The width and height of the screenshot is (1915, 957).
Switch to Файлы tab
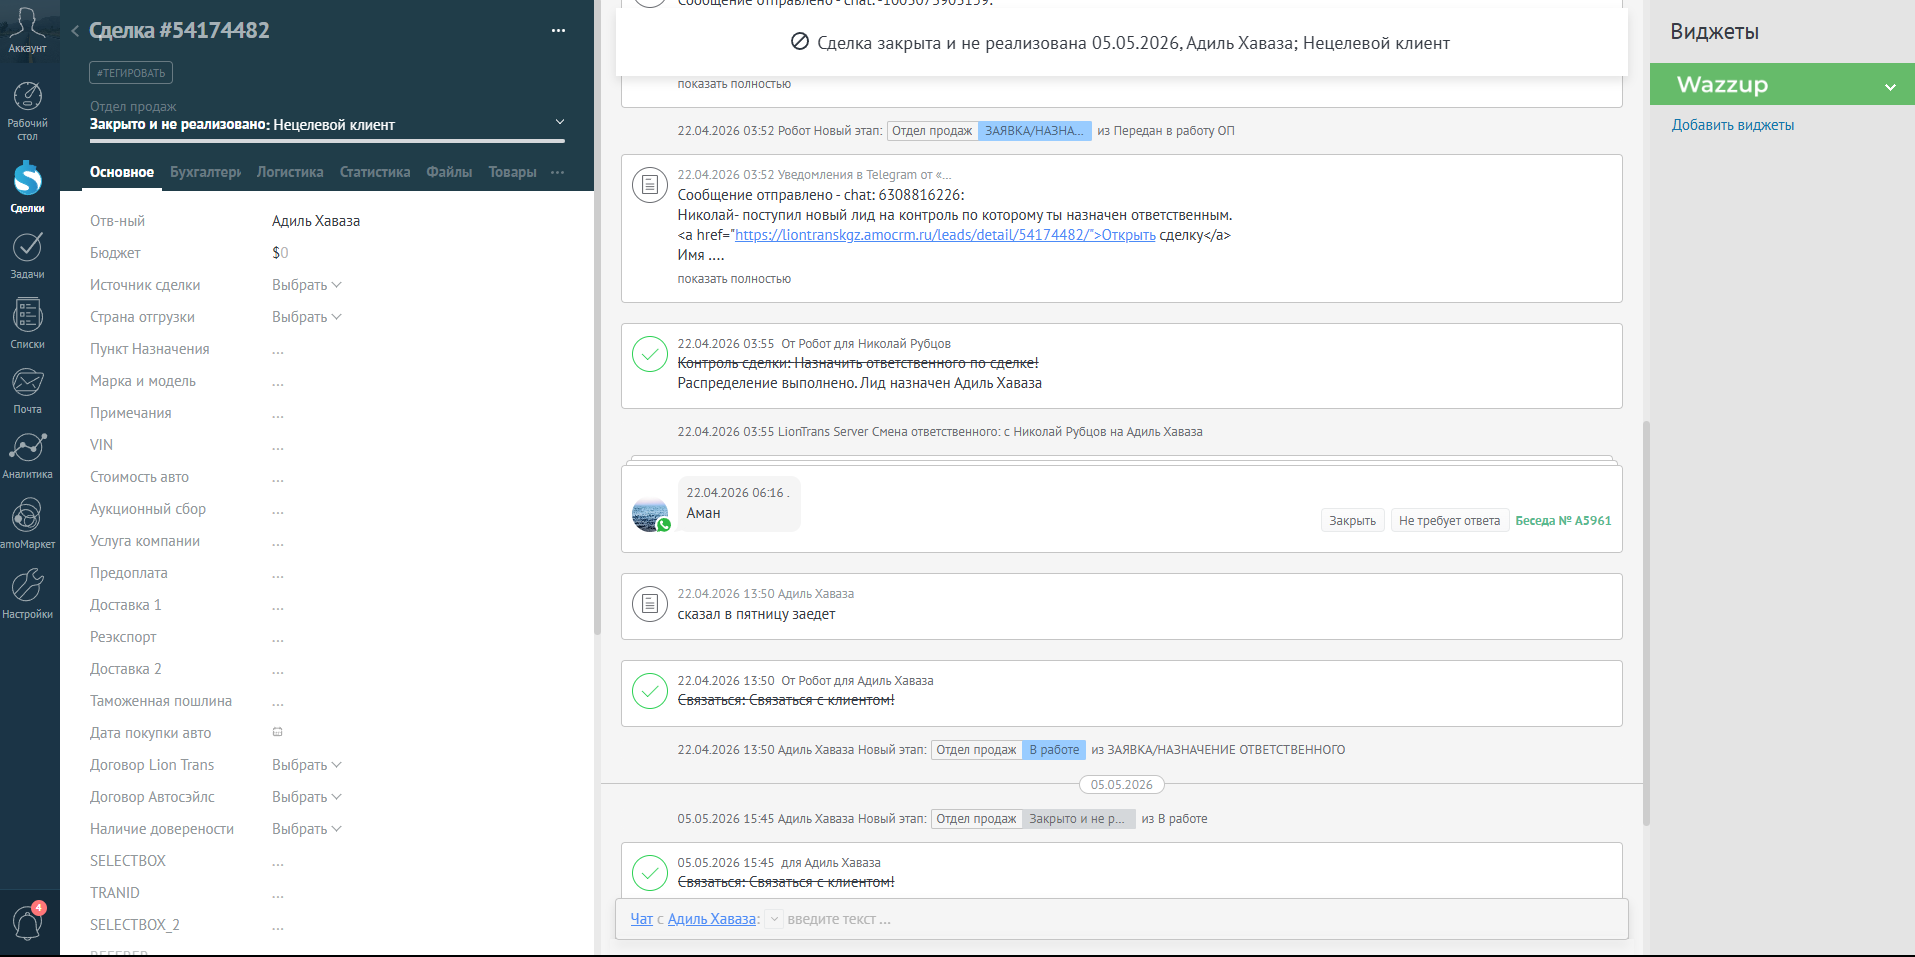pyautogui.click(x=449, y=172)
